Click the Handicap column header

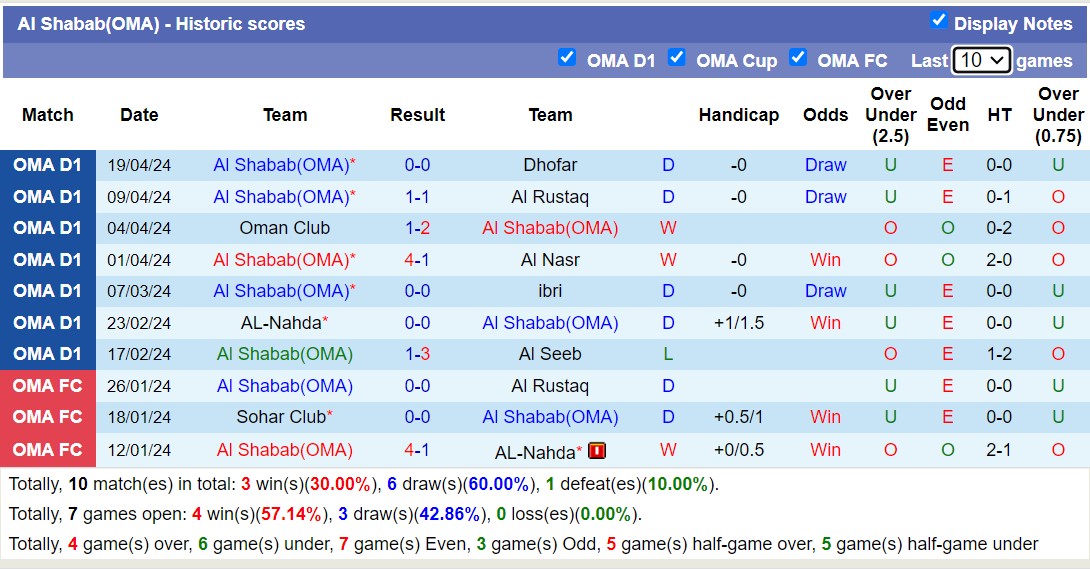(738, 115)
